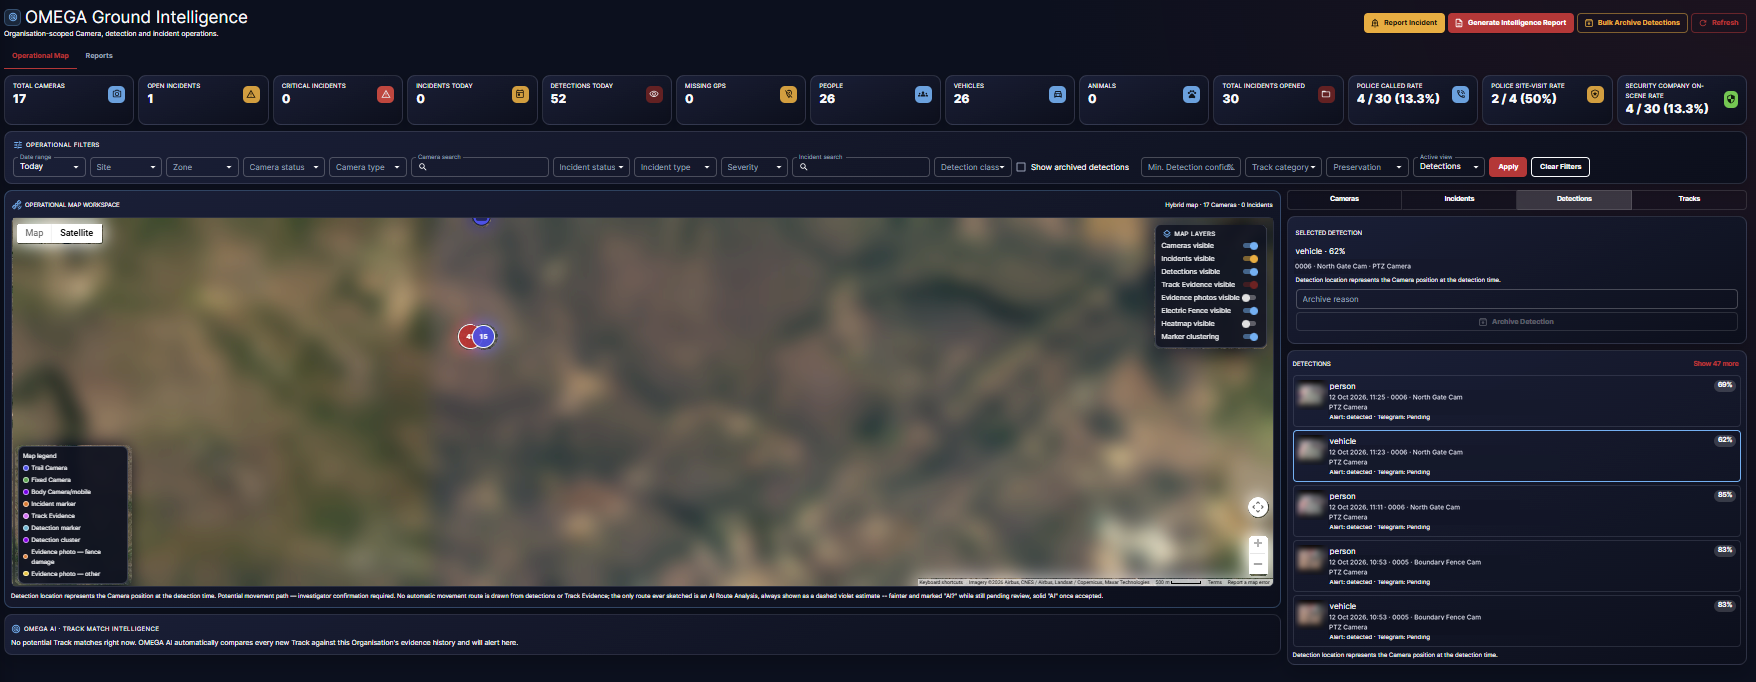1756x682 pixels.
Task: Click the red alert icon on Critical Incidents card
Action: [386, 94]
